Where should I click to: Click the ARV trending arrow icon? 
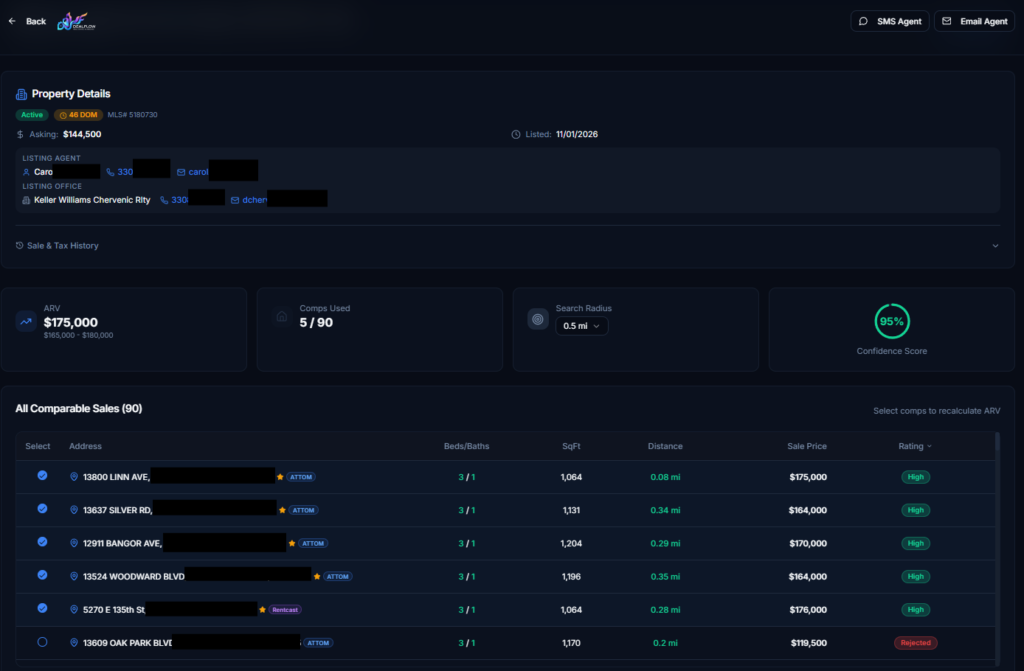coord(26,321)
